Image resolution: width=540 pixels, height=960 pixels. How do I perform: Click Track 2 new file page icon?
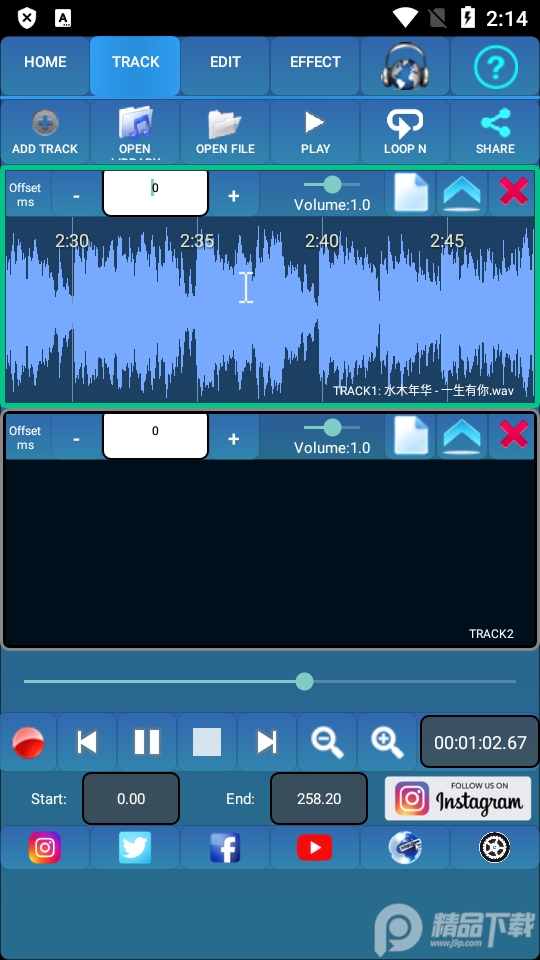tap(410, 437)
